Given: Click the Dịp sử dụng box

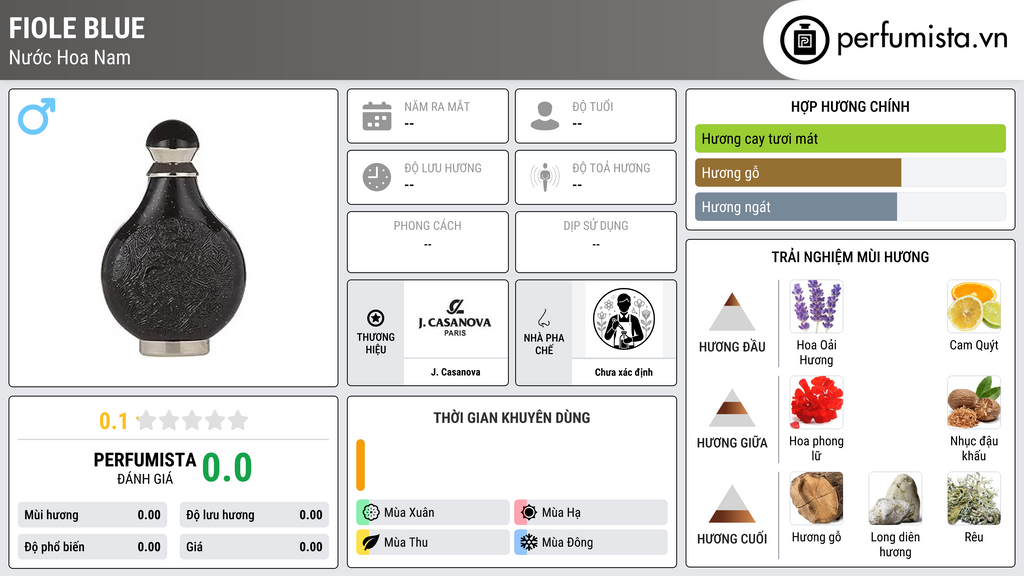Looking at the screenshot, I should click(x=596, y=242).
